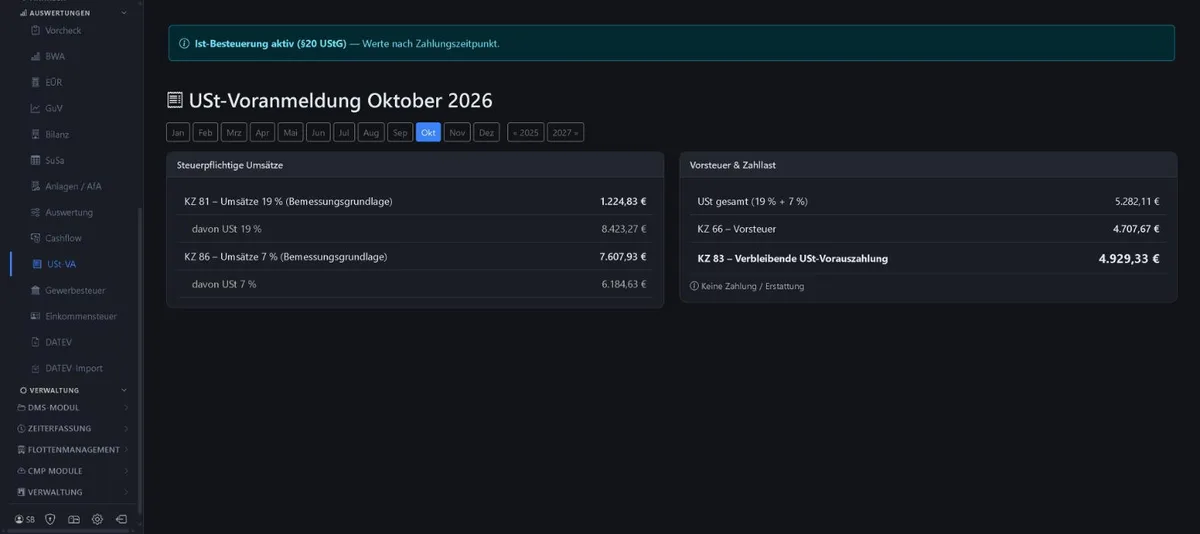1200x534 pixels.
Task: Open the Sep month tab
Action: [x=400, y=132]
